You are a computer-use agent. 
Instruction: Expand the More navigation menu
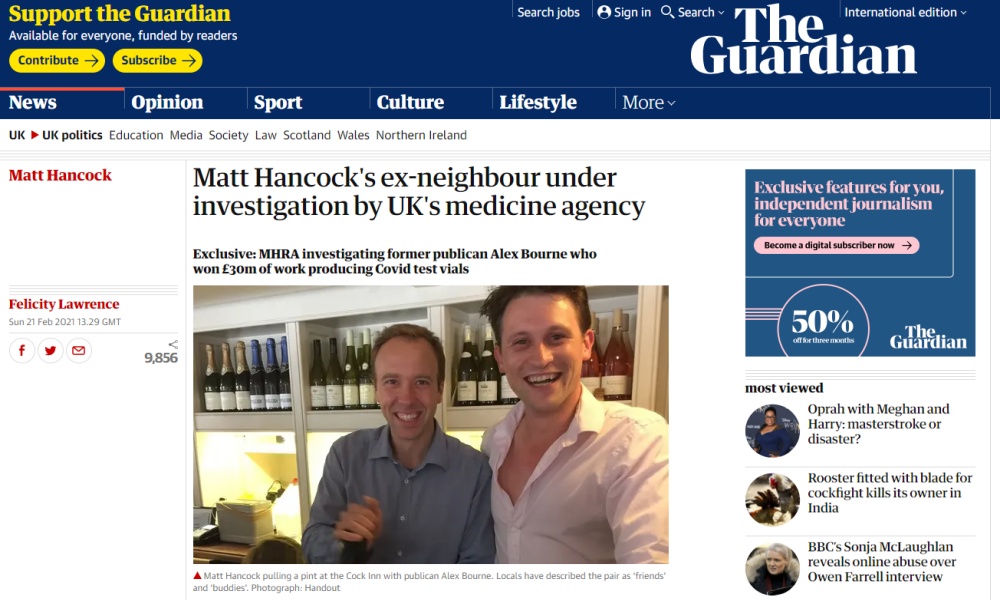[649, 103]
